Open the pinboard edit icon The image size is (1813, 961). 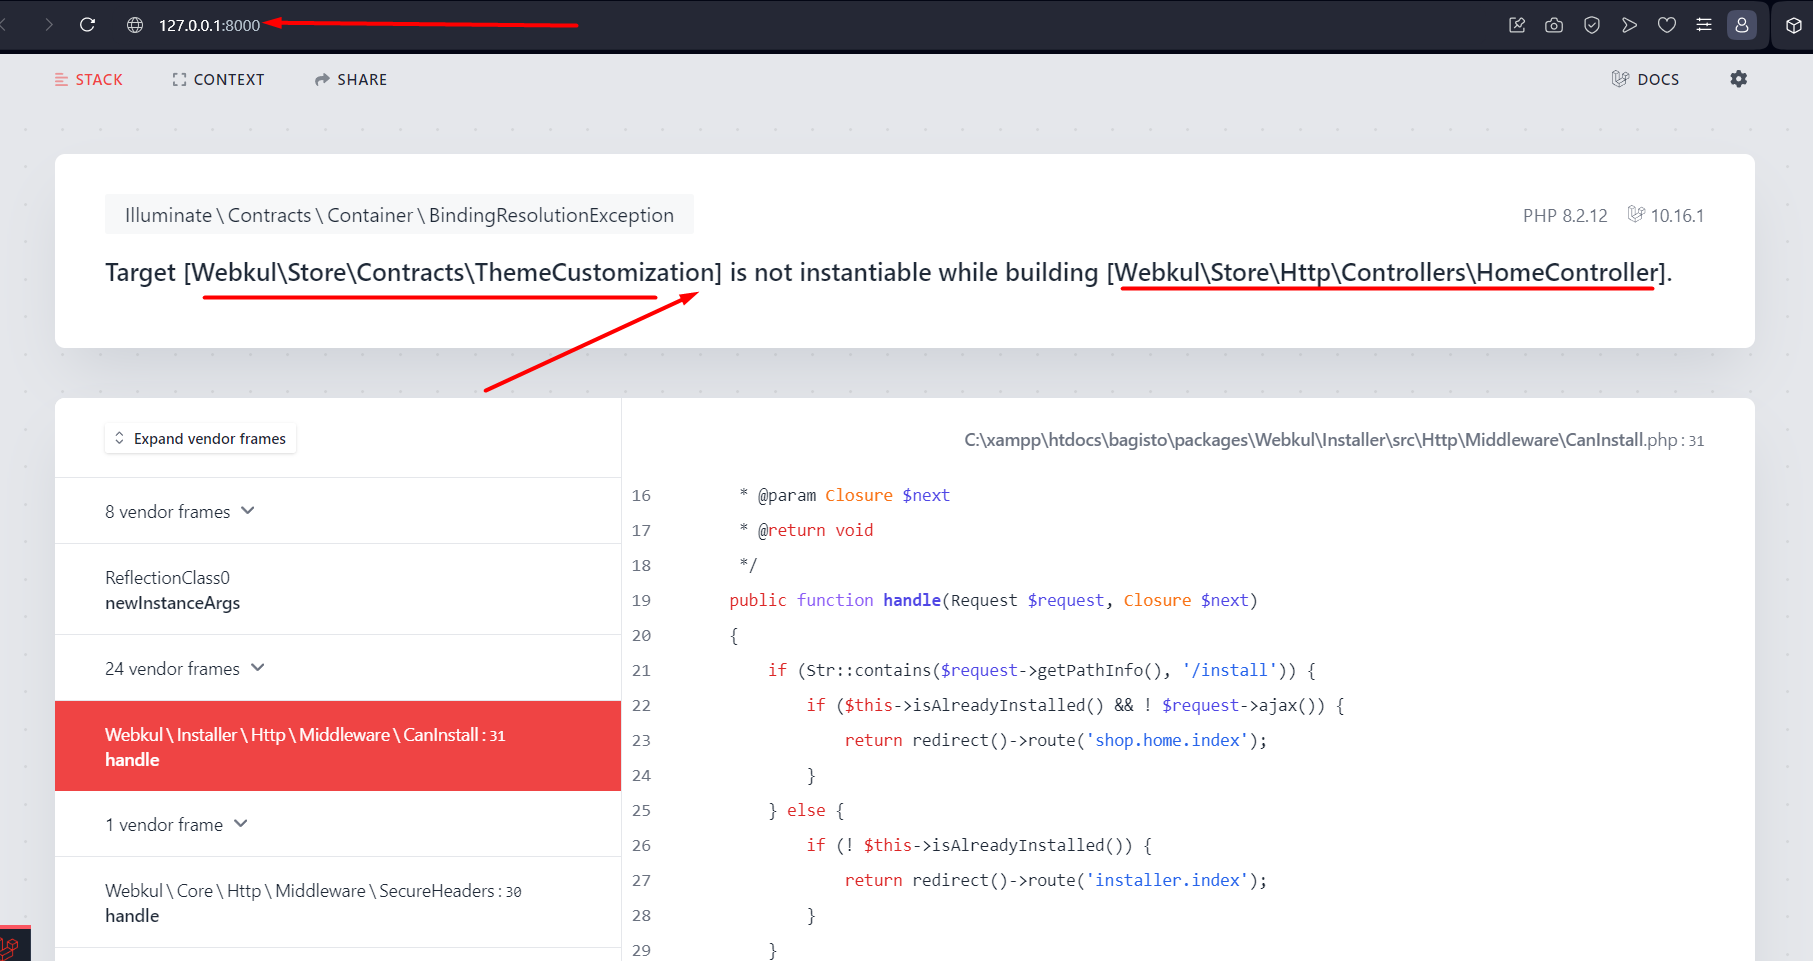1517,25
